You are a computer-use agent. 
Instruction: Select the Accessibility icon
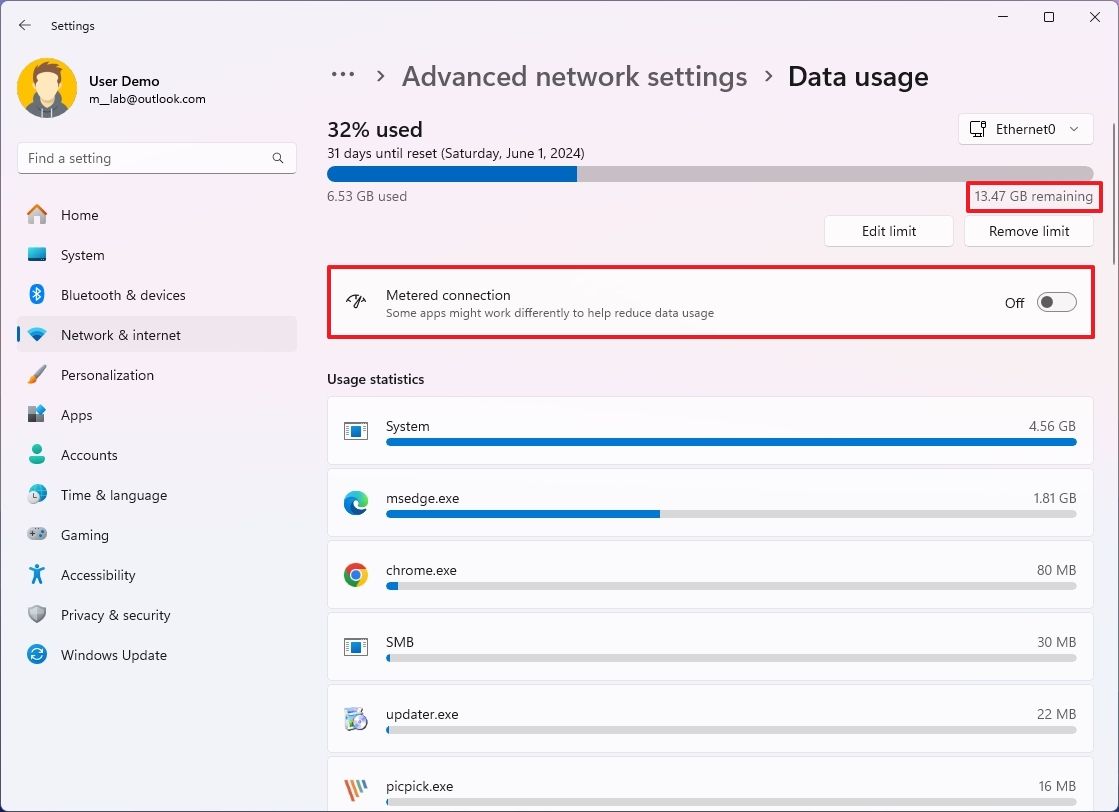pyautogui.click(x=38, y=575)
